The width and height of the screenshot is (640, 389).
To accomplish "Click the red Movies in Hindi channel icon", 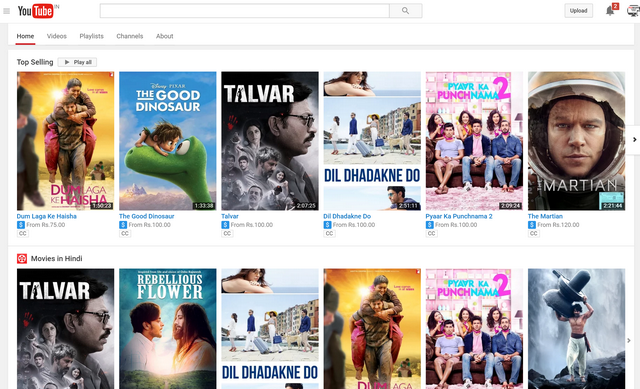I will 22,258.
